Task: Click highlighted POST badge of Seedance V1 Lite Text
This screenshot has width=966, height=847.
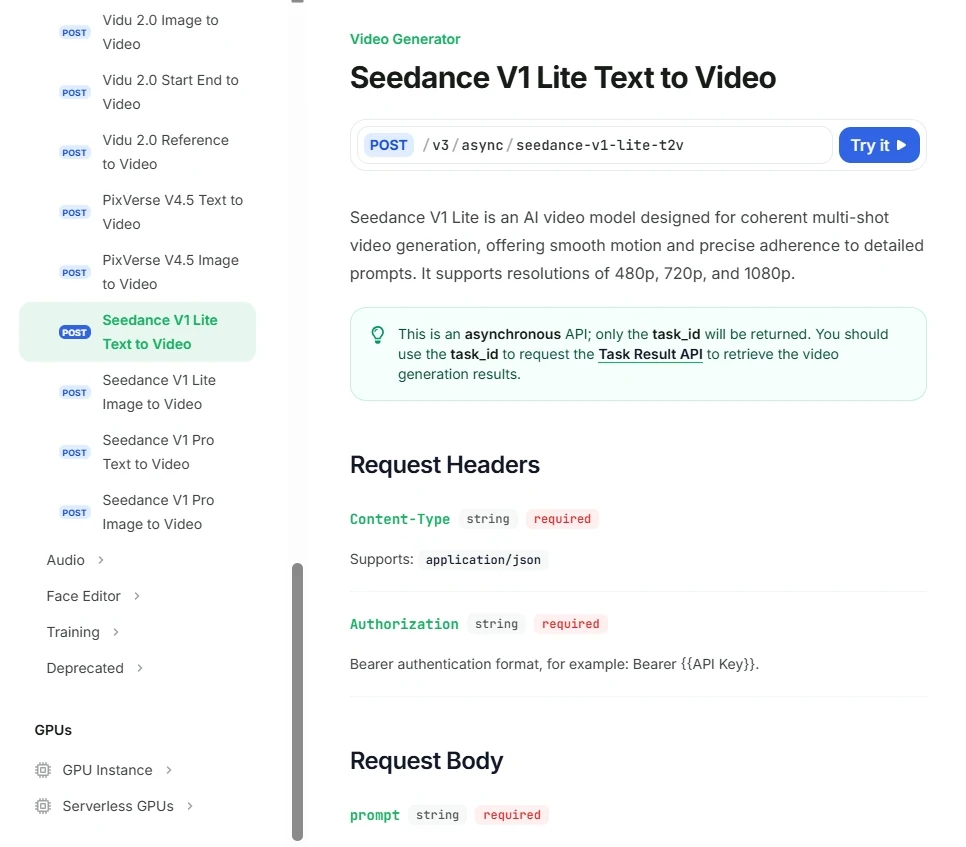Action: pyautogui.click(x=75, y=333)
